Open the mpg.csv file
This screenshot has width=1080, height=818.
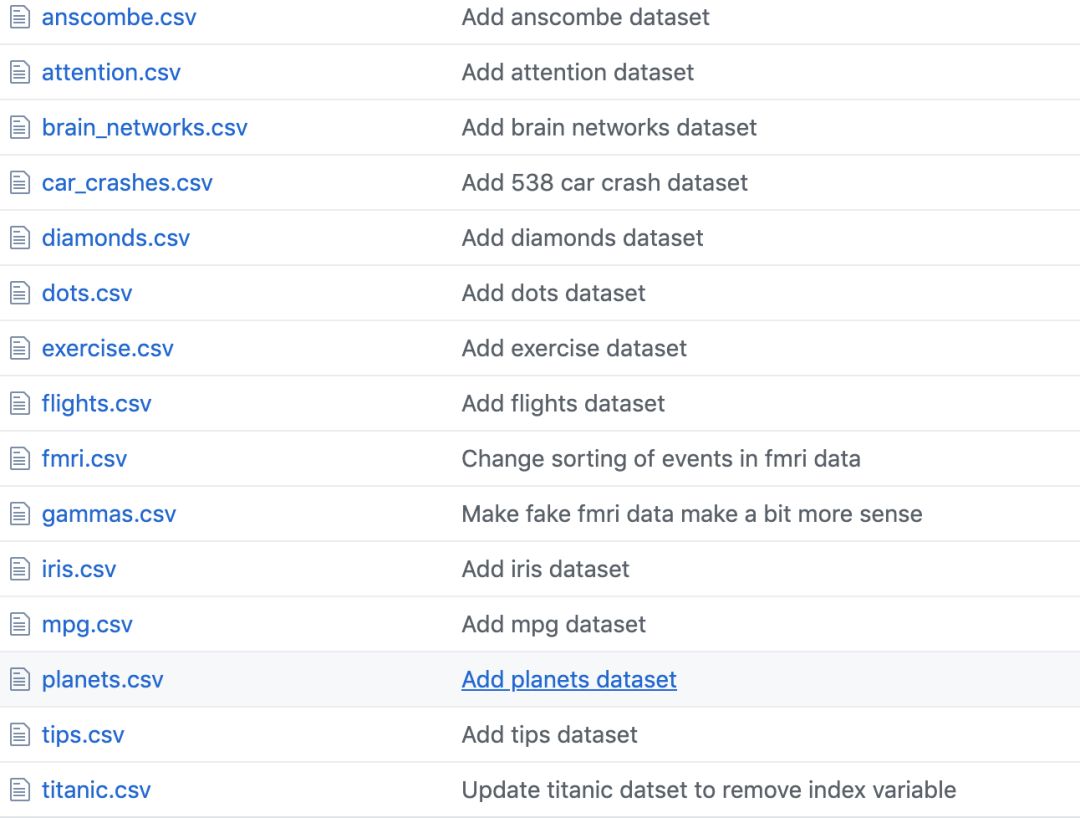click(x=87, y=625)
